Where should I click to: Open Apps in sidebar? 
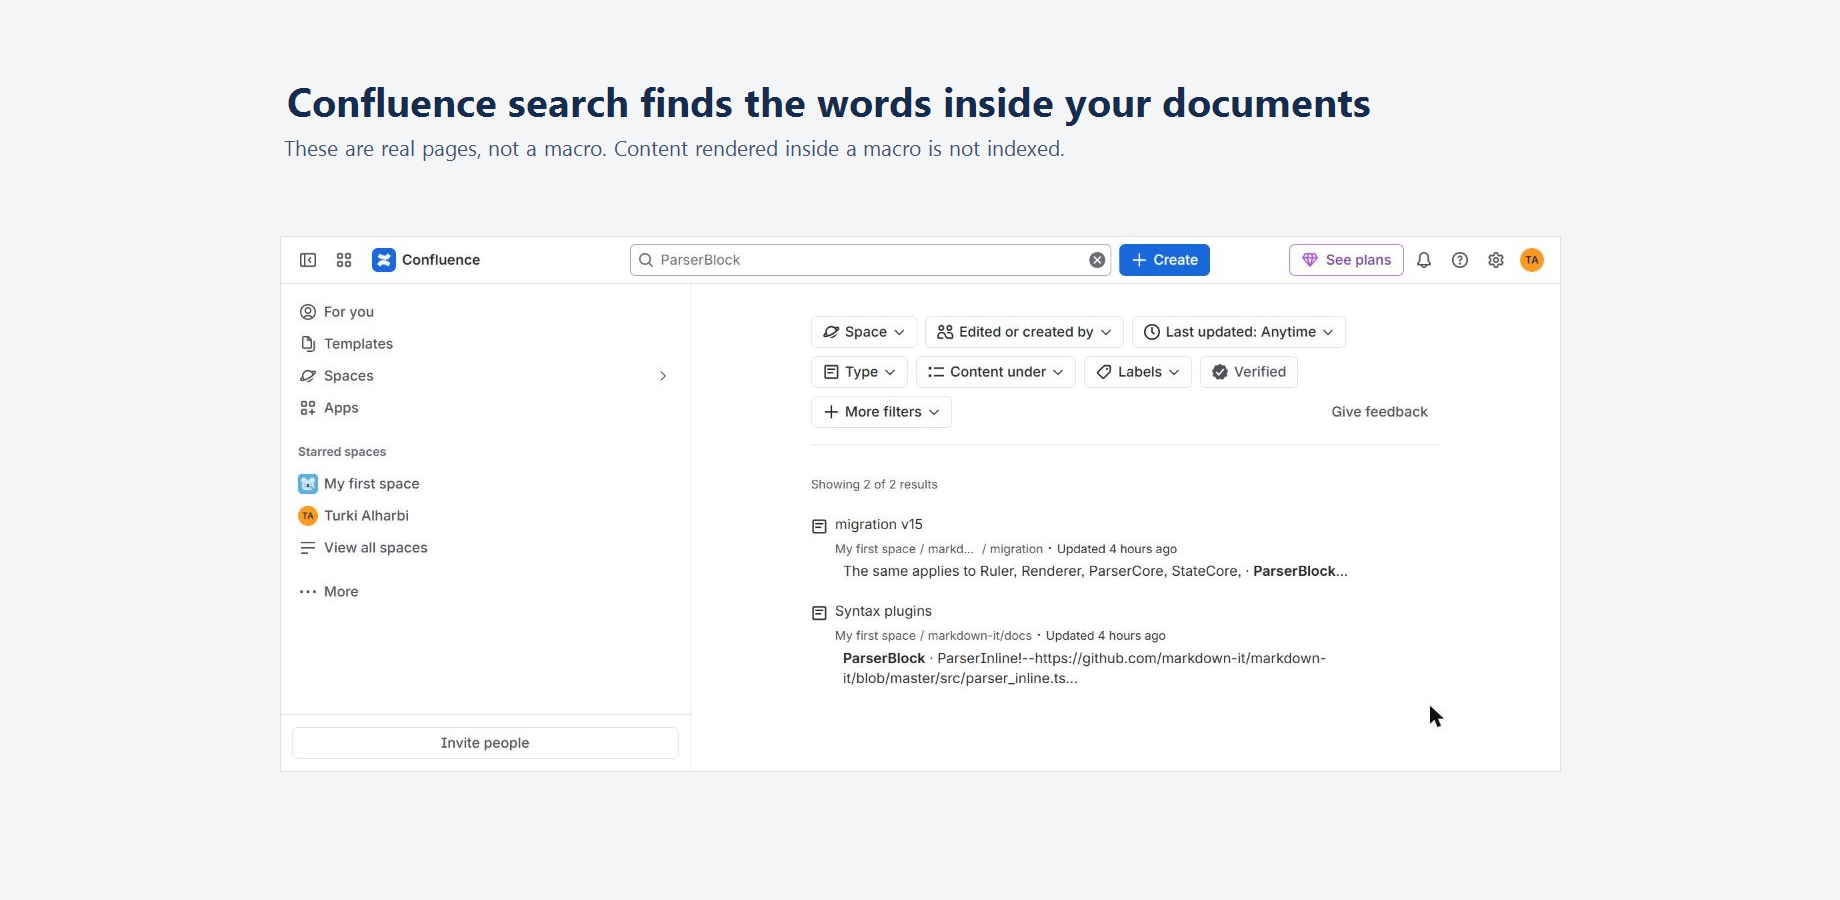[341, 408]
